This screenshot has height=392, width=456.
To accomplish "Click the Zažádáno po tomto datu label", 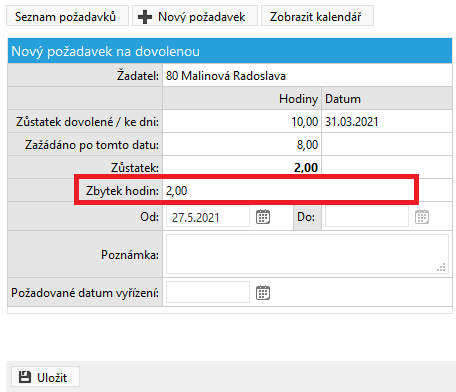I will point(92,145).
